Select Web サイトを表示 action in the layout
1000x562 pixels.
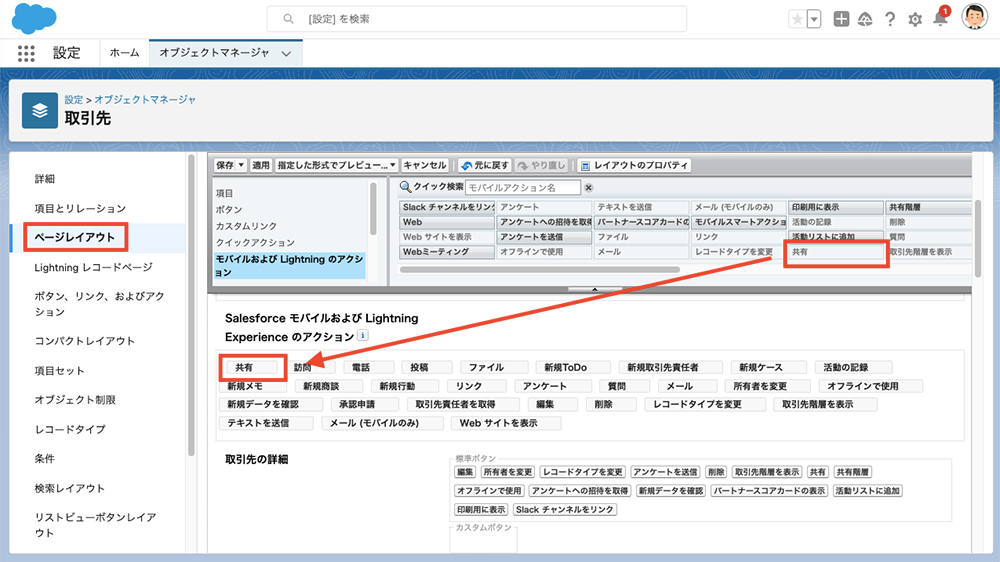[x=506, y=423]
